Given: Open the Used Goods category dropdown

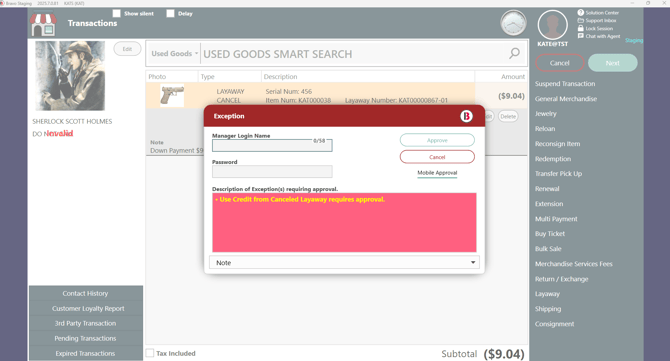Looking at the screenshot, I should point(174,53).
